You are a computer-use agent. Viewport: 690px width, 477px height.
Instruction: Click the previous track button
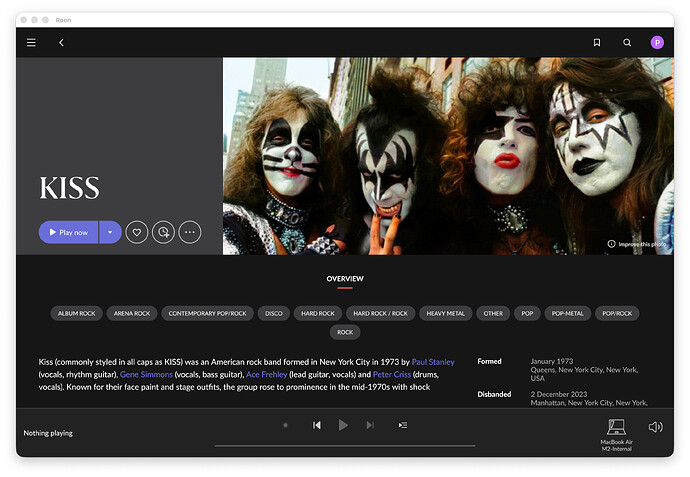point(317,425)
